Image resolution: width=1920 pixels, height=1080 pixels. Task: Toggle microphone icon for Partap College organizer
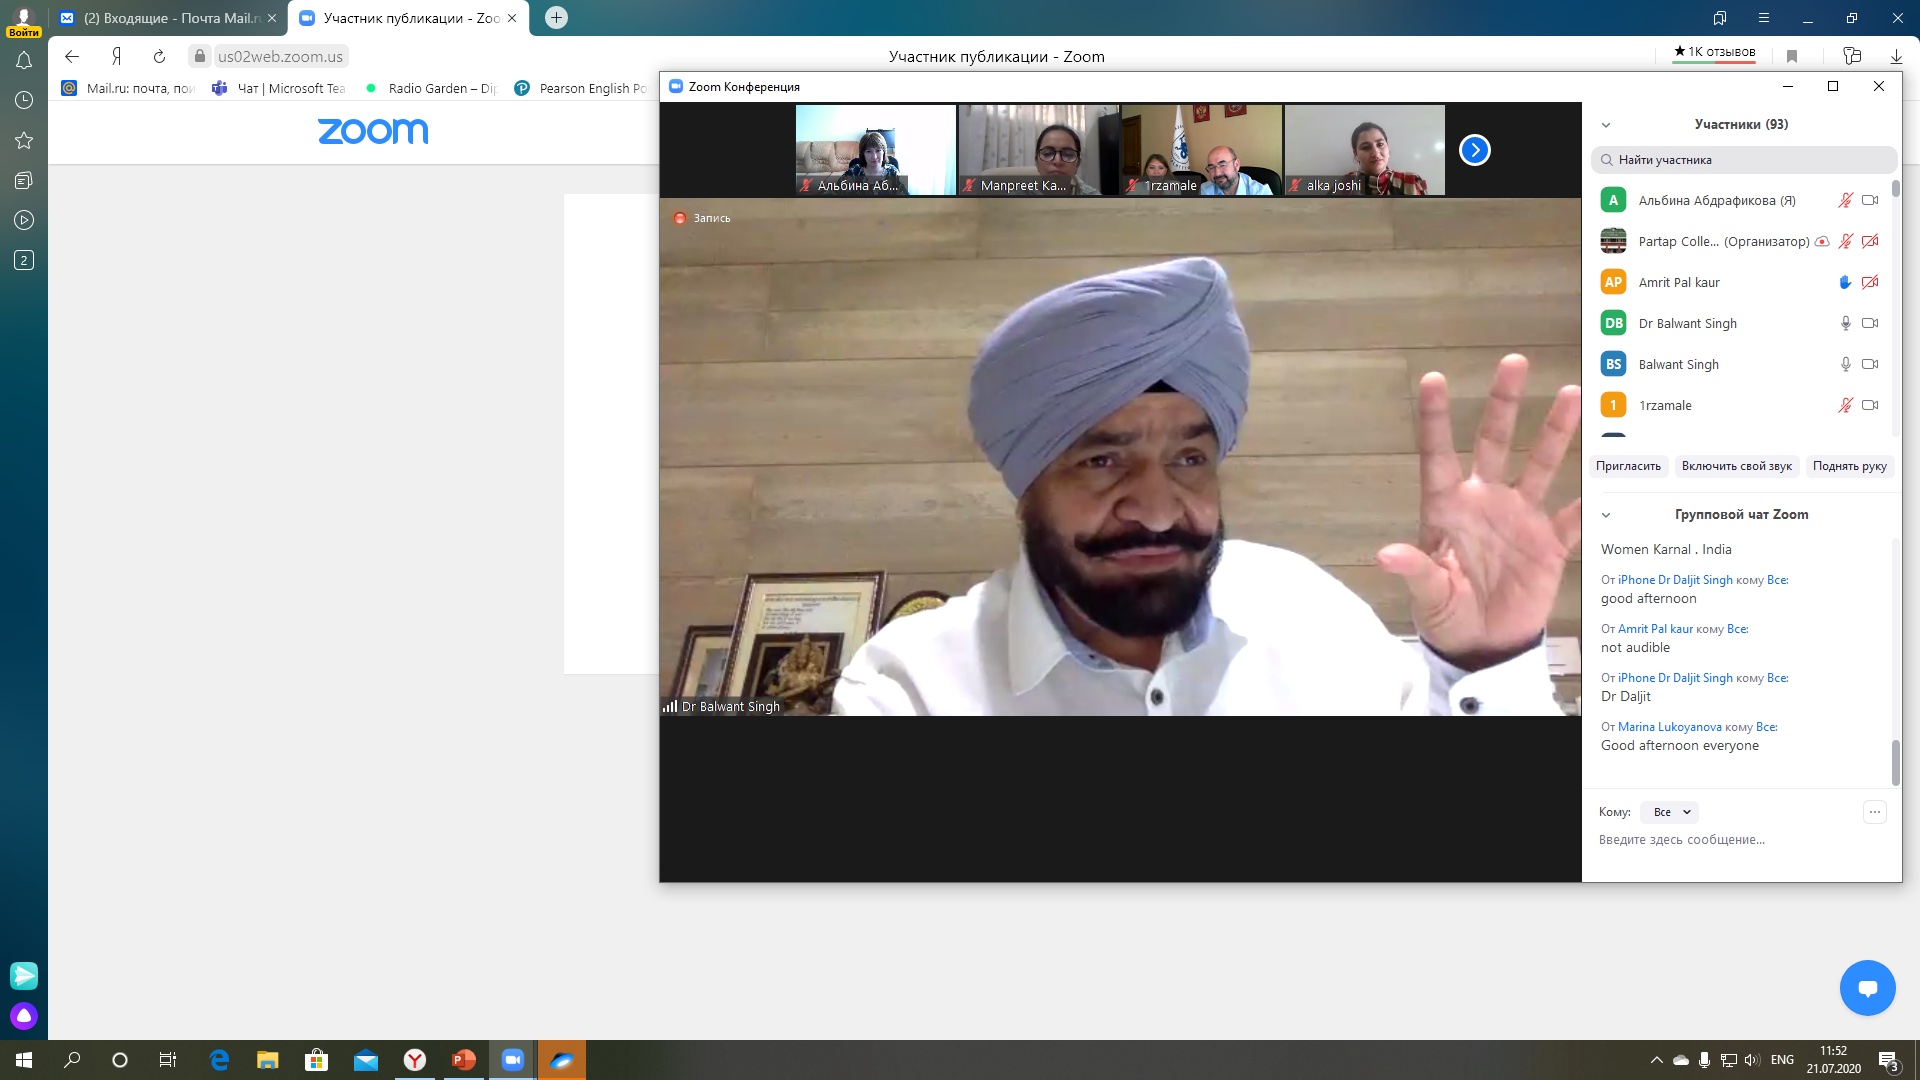(1846, 241)
